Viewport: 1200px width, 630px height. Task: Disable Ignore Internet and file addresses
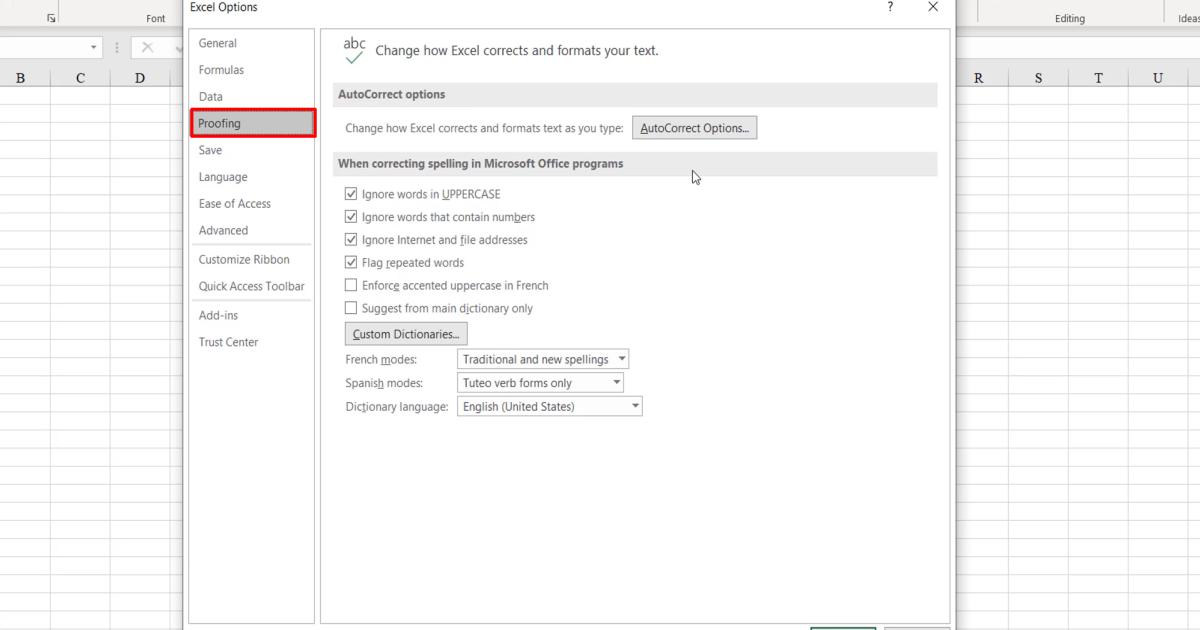click(351, 239)
